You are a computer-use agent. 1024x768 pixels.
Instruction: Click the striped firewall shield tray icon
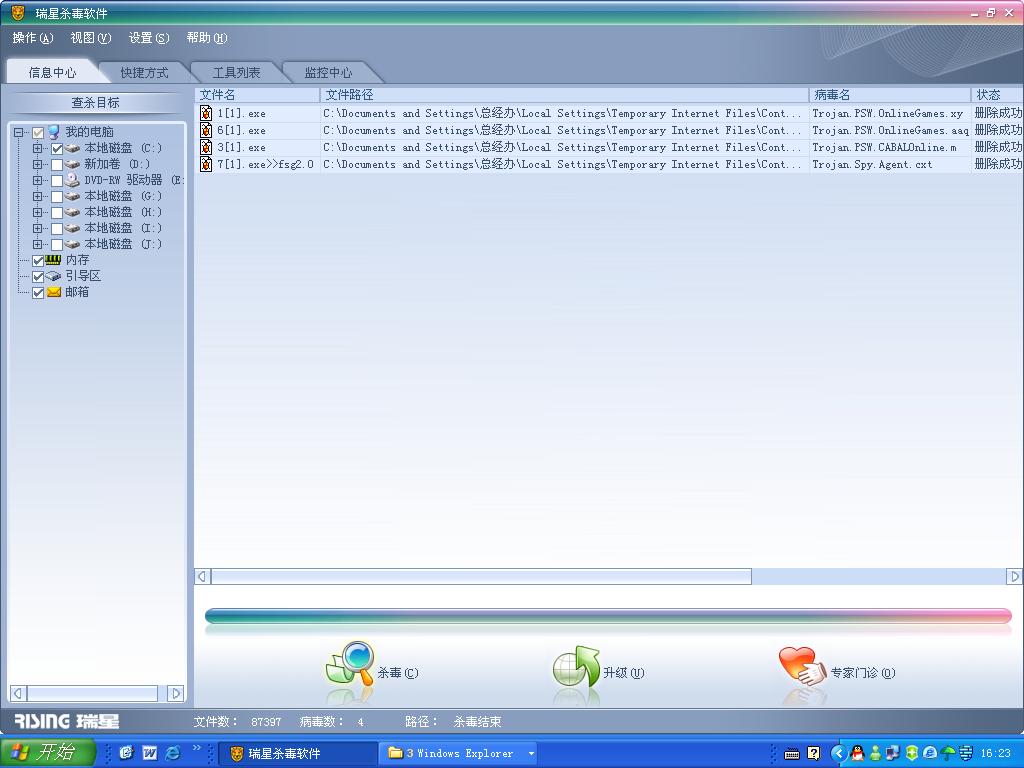click(966, 753)
